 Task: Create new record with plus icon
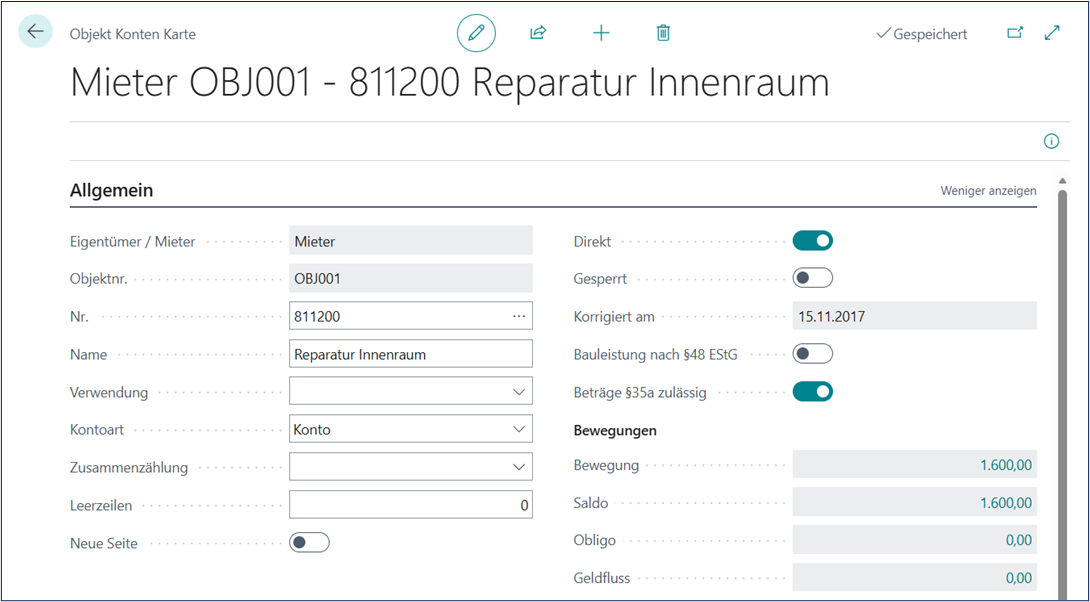coord(601,33)
